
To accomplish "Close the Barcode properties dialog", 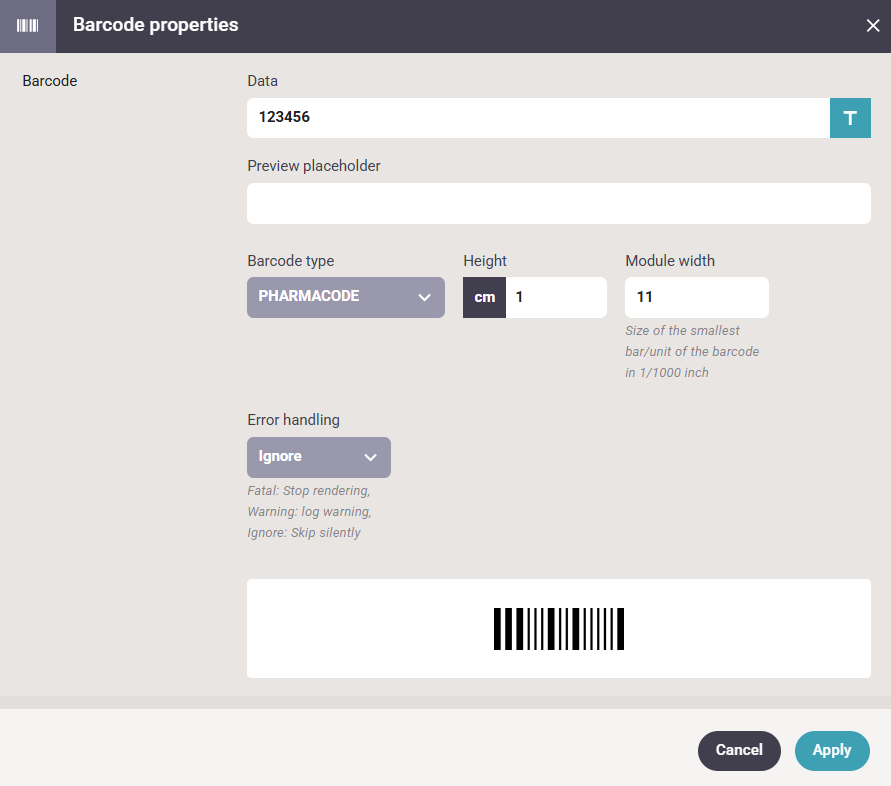I will click(872, 26).
